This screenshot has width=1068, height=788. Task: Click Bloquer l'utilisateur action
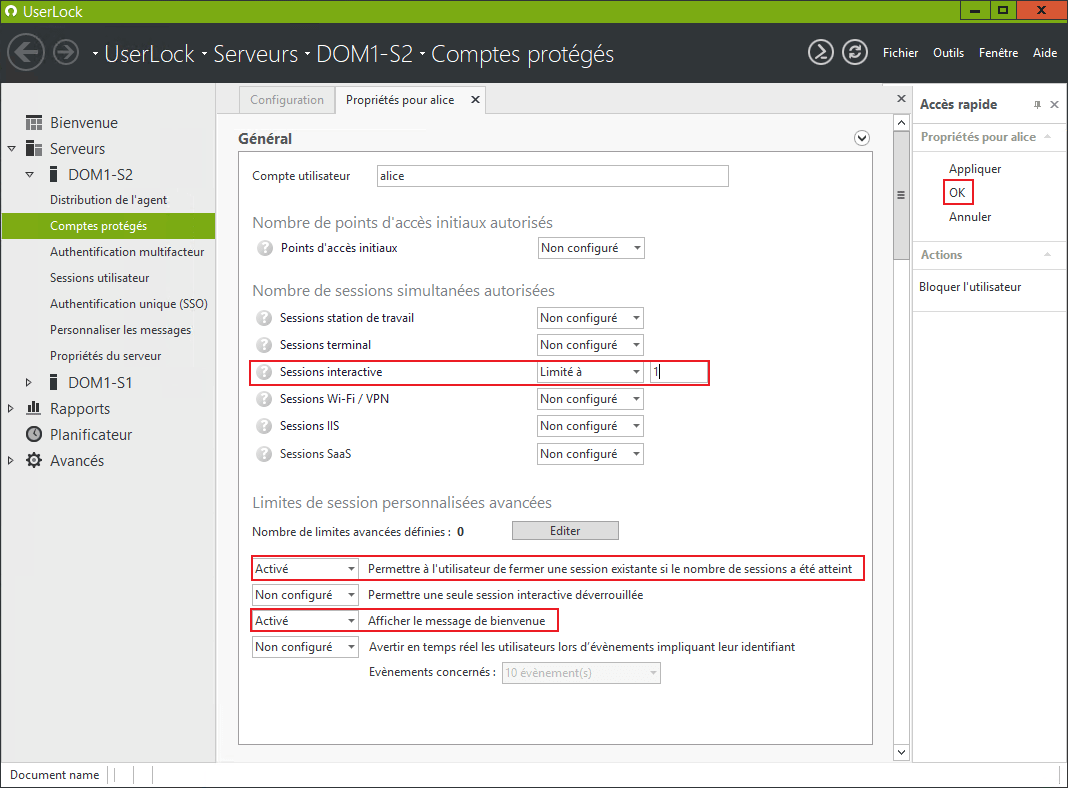pos(970,287)
